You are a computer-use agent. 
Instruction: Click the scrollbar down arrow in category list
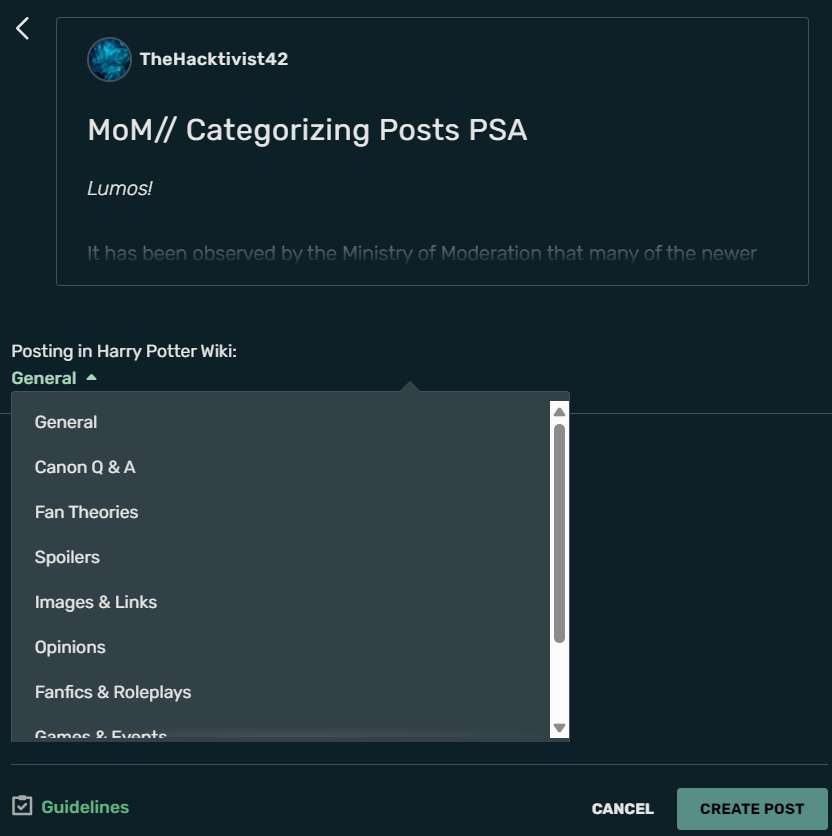558,728
